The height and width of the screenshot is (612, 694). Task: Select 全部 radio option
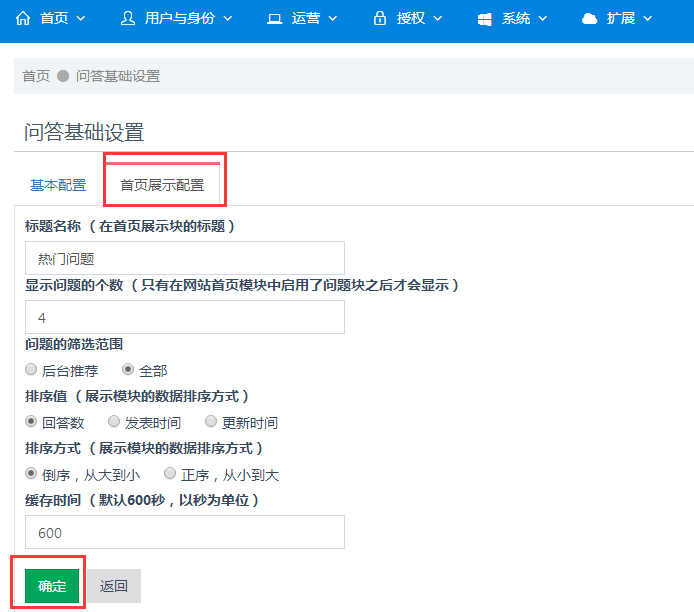(128, 369)
